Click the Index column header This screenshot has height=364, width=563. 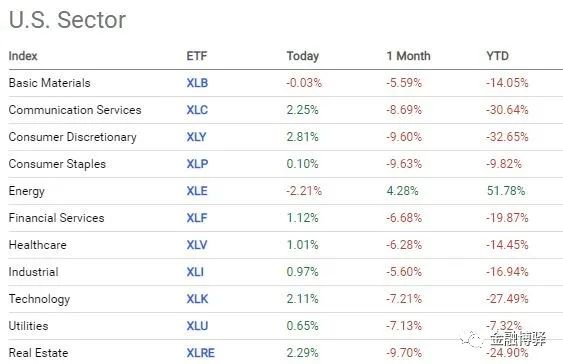click(x=23, y=56)
